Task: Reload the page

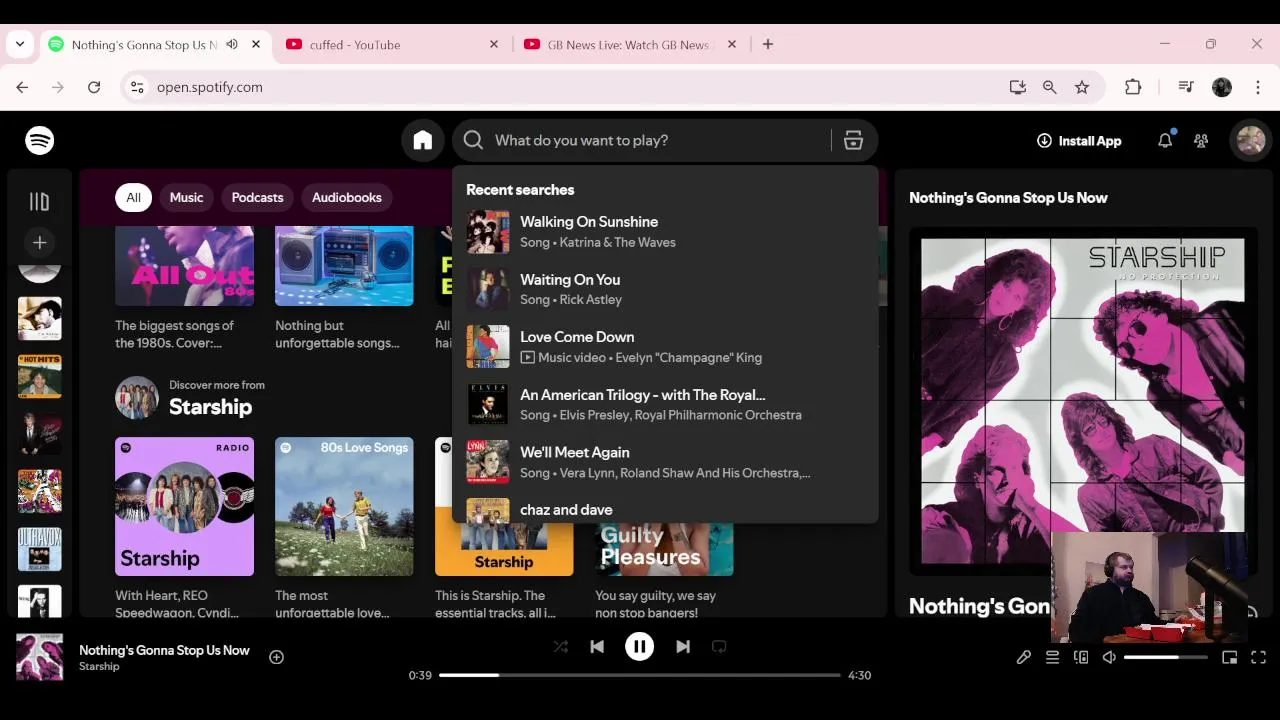Action: click(94, 88)
